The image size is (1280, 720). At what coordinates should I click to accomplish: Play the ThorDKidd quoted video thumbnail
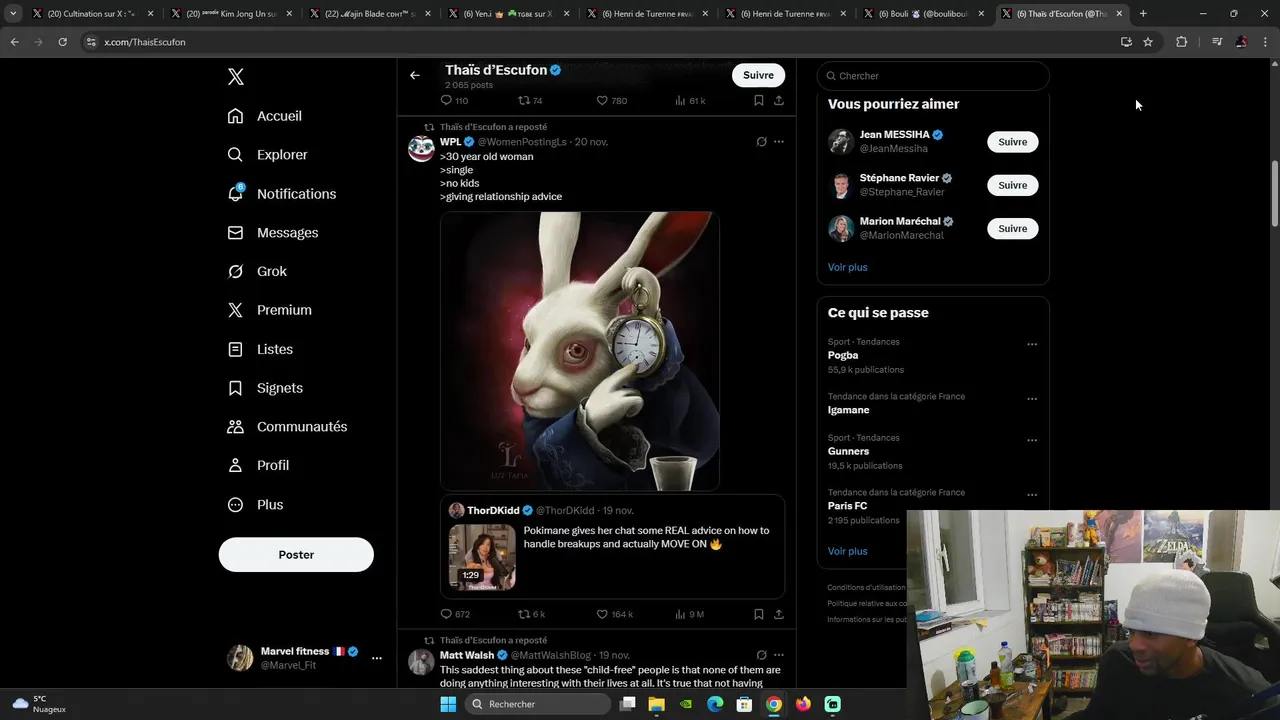(x=482, y=556)
